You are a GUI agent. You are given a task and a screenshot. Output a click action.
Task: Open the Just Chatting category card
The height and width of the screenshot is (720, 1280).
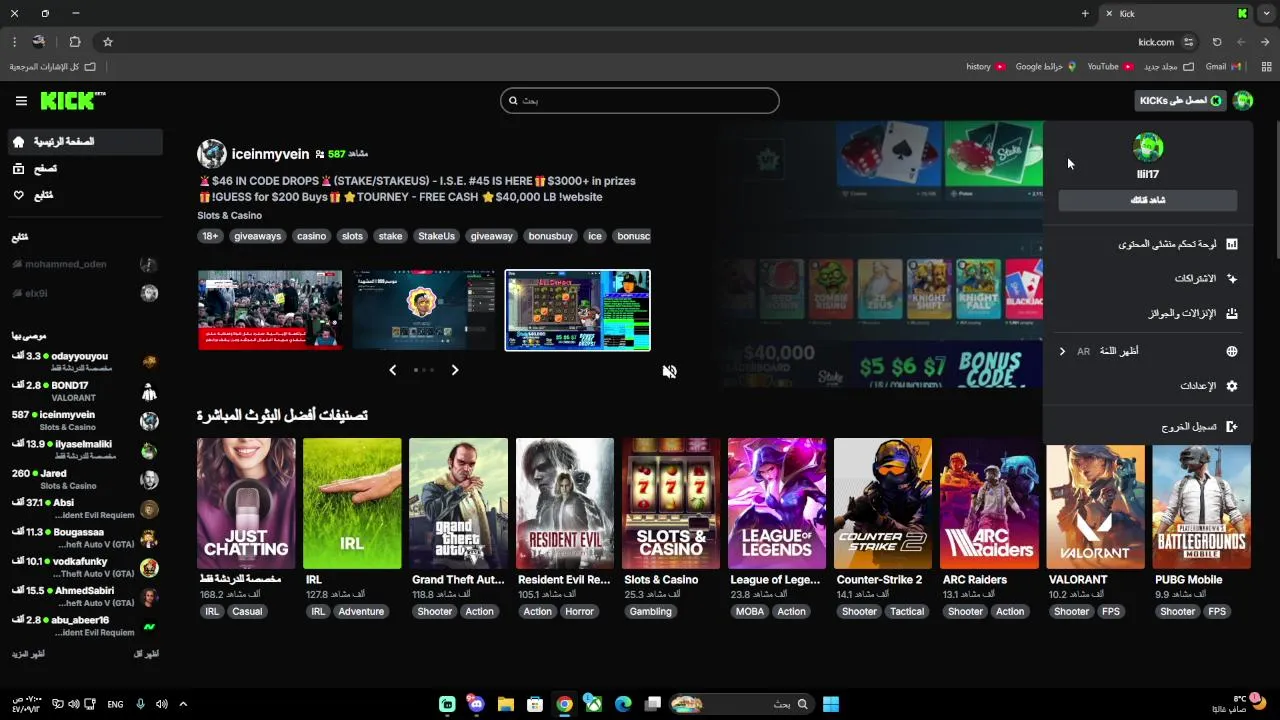click(246, 503)
